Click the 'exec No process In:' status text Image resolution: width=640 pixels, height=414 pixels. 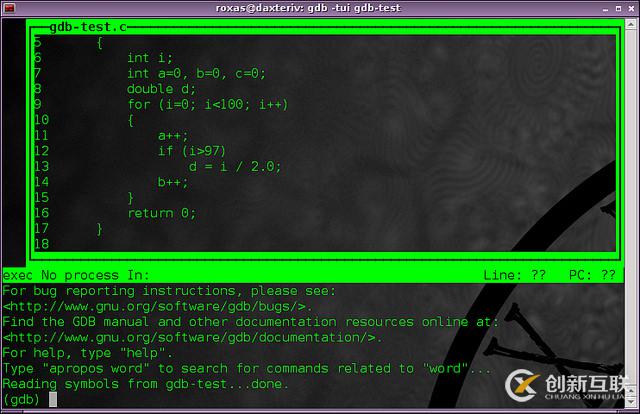tap(76, 275)
